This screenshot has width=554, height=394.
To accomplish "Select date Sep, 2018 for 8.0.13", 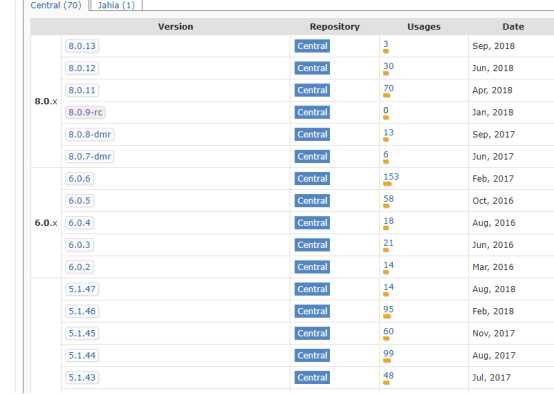I will 494,46.
